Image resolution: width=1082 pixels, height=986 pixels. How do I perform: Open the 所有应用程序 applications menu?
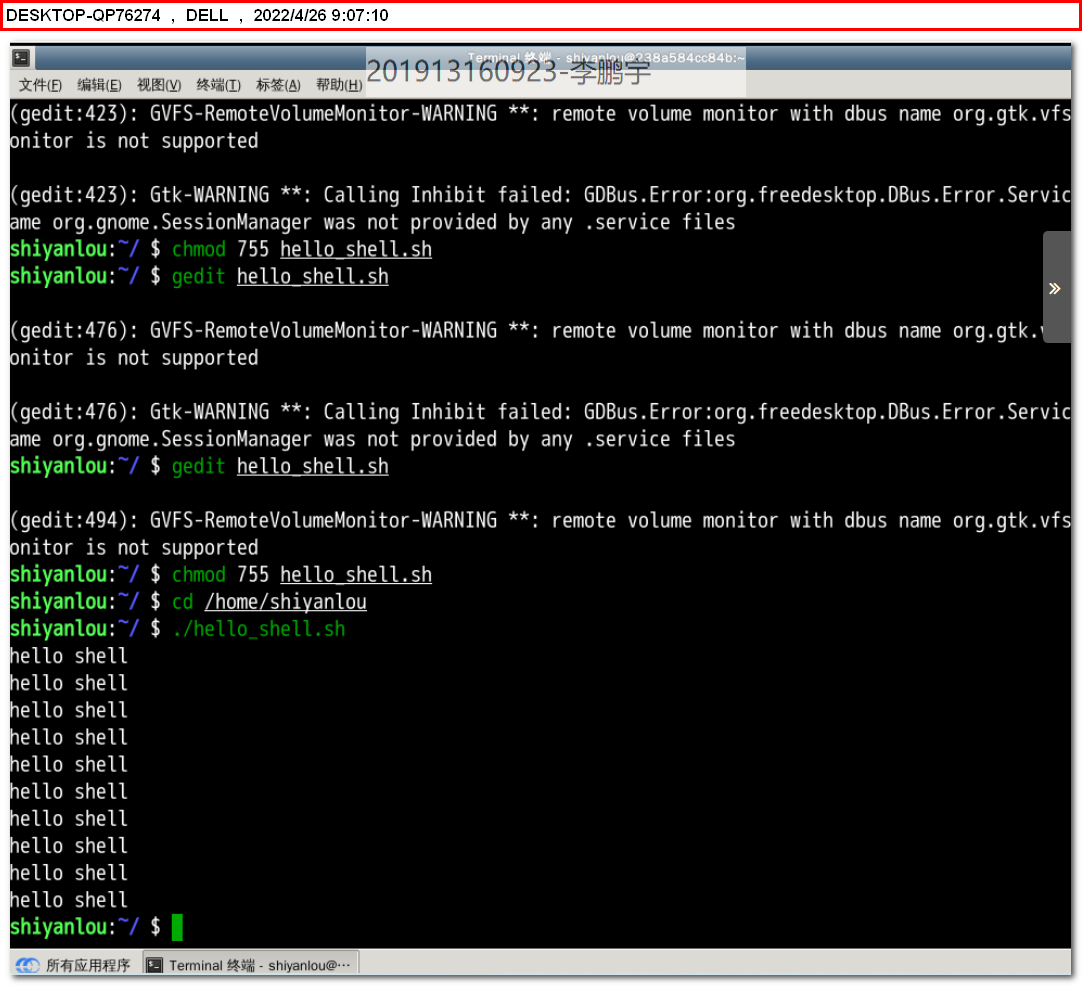(x=87, y=965)
